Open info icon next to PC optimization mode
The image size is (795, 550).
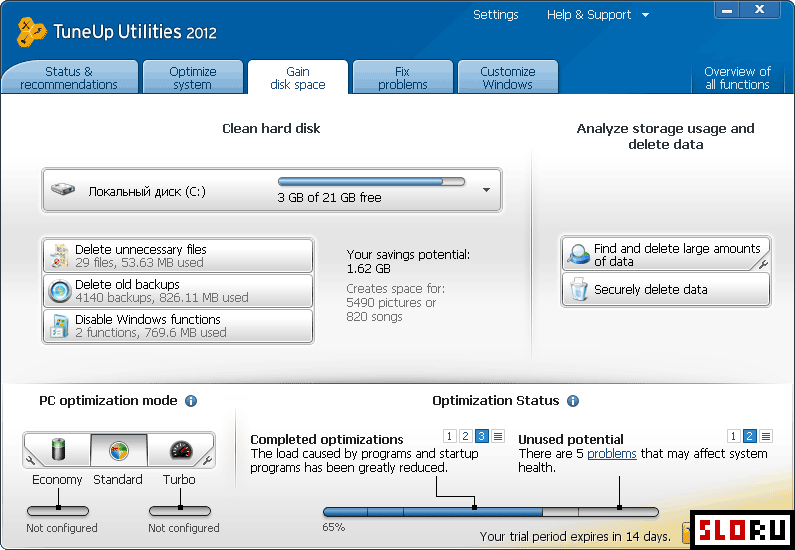click(191, 401)
